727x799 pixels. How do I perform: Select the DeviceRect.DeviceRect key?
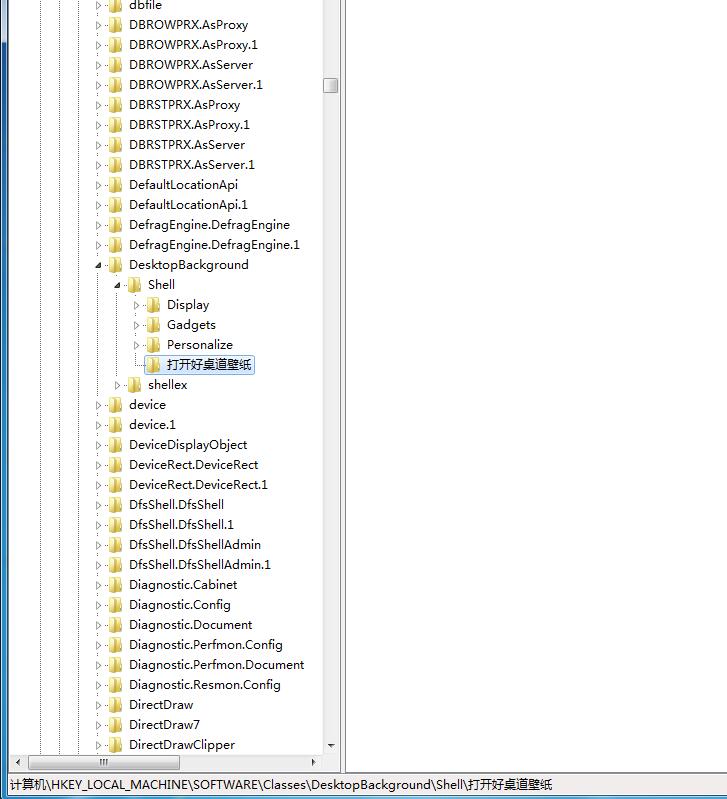tap(194, 465)
